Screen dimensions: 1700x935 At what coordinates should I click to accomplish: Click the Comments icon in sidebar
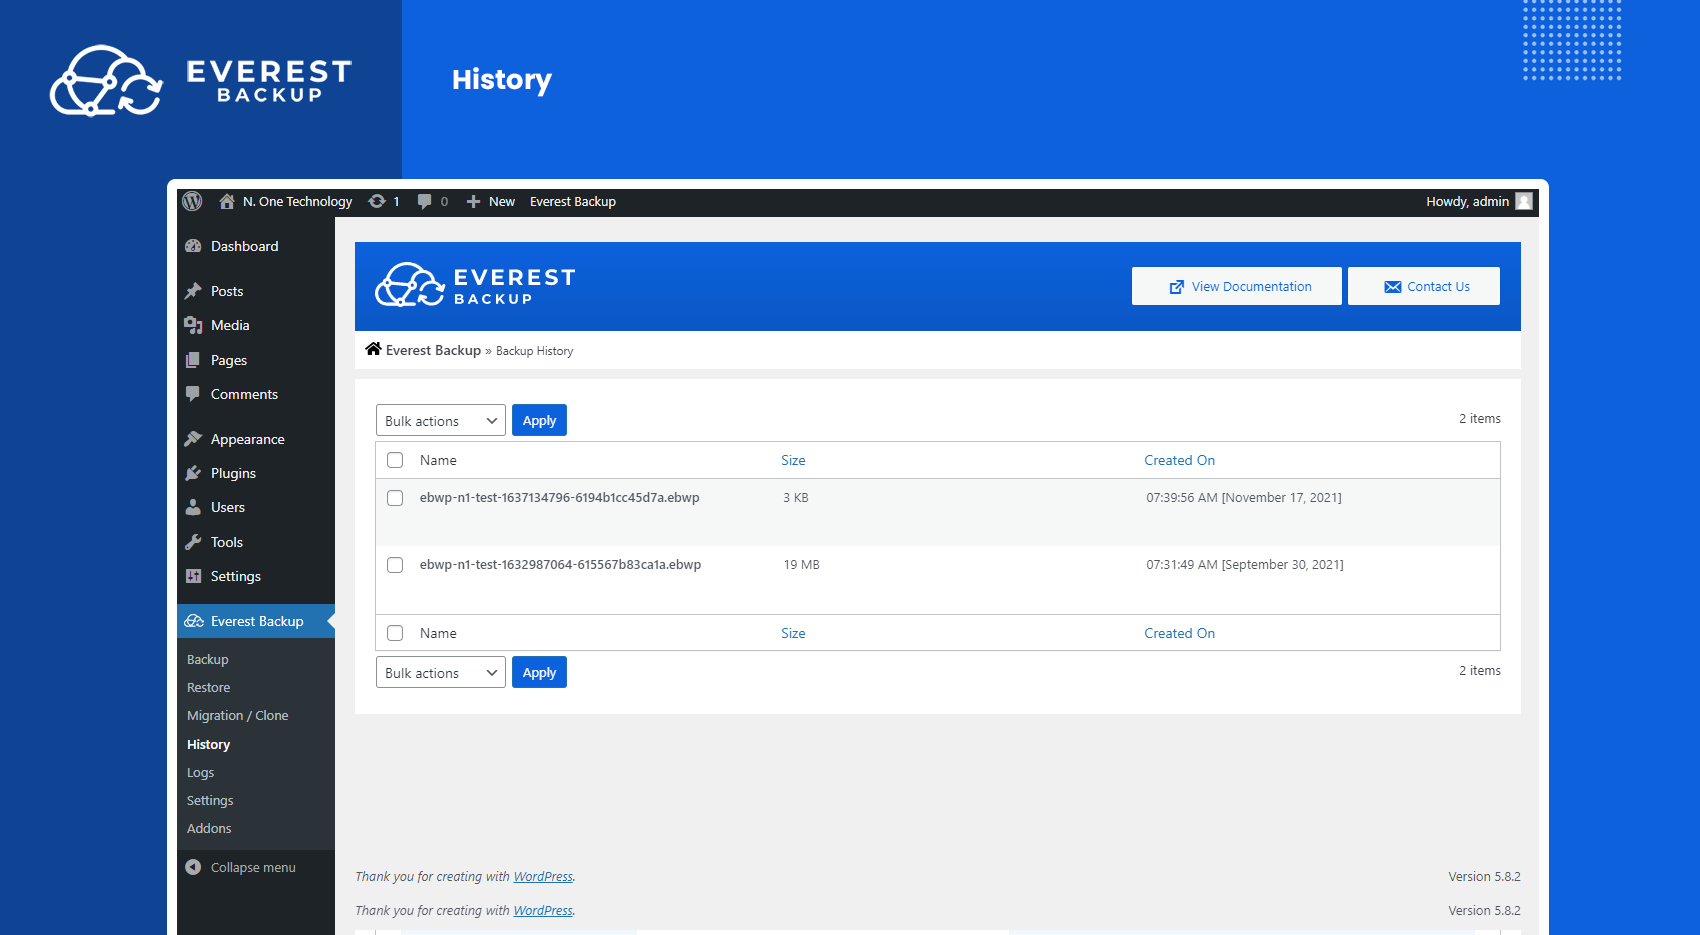(193, 394)
